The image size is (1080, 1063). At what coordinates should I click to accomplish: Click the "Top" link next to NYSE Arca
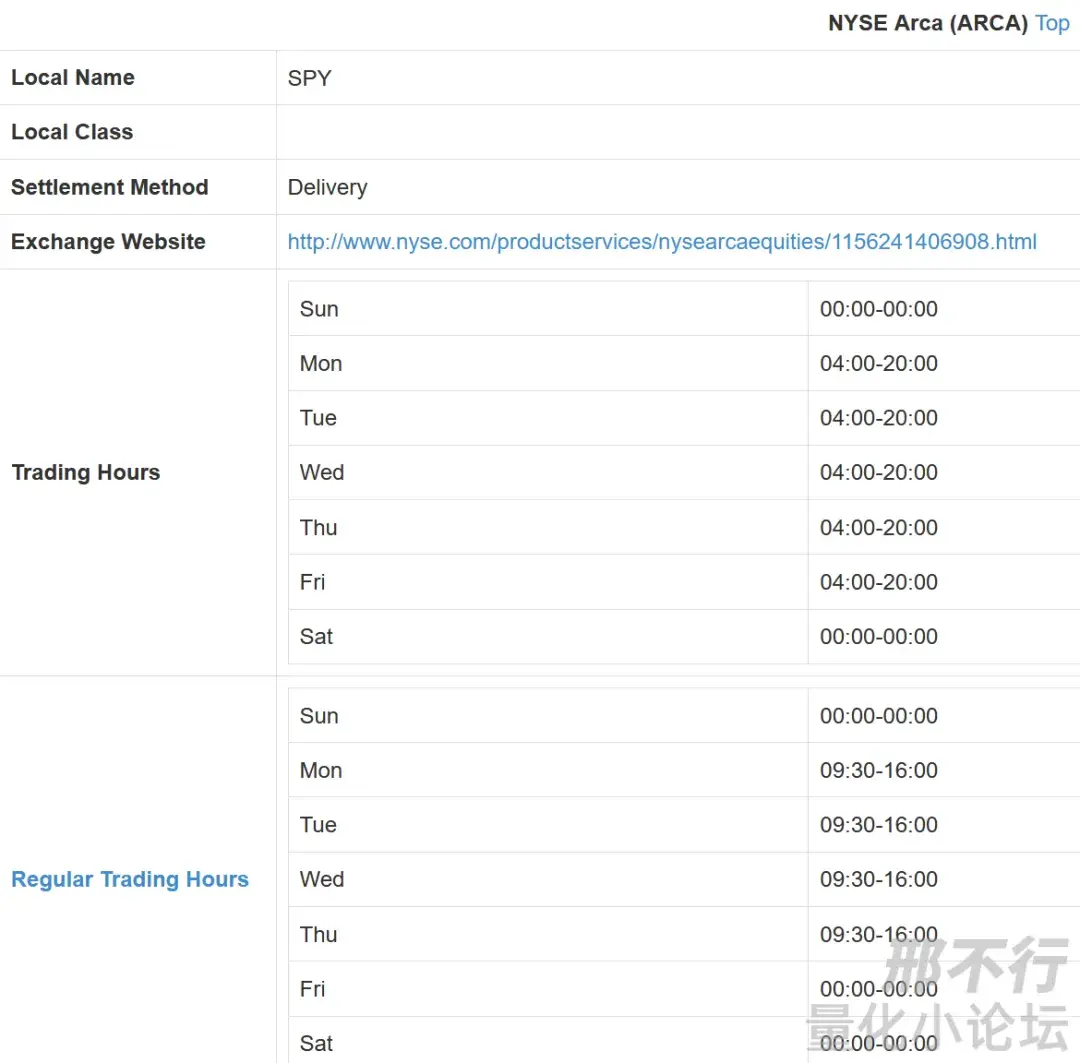pyautogui.click(x=1052, y=23)
